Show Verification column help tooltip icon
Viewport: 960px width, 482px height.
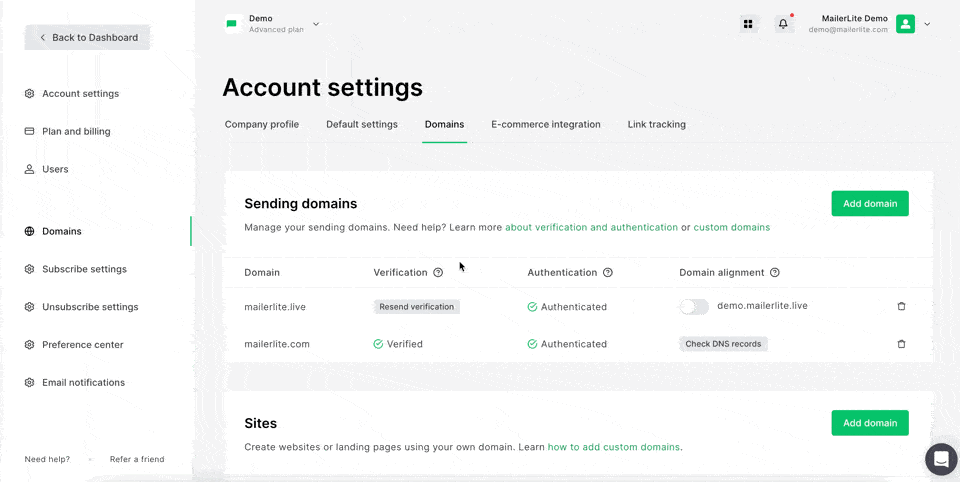tap(438, 272)
